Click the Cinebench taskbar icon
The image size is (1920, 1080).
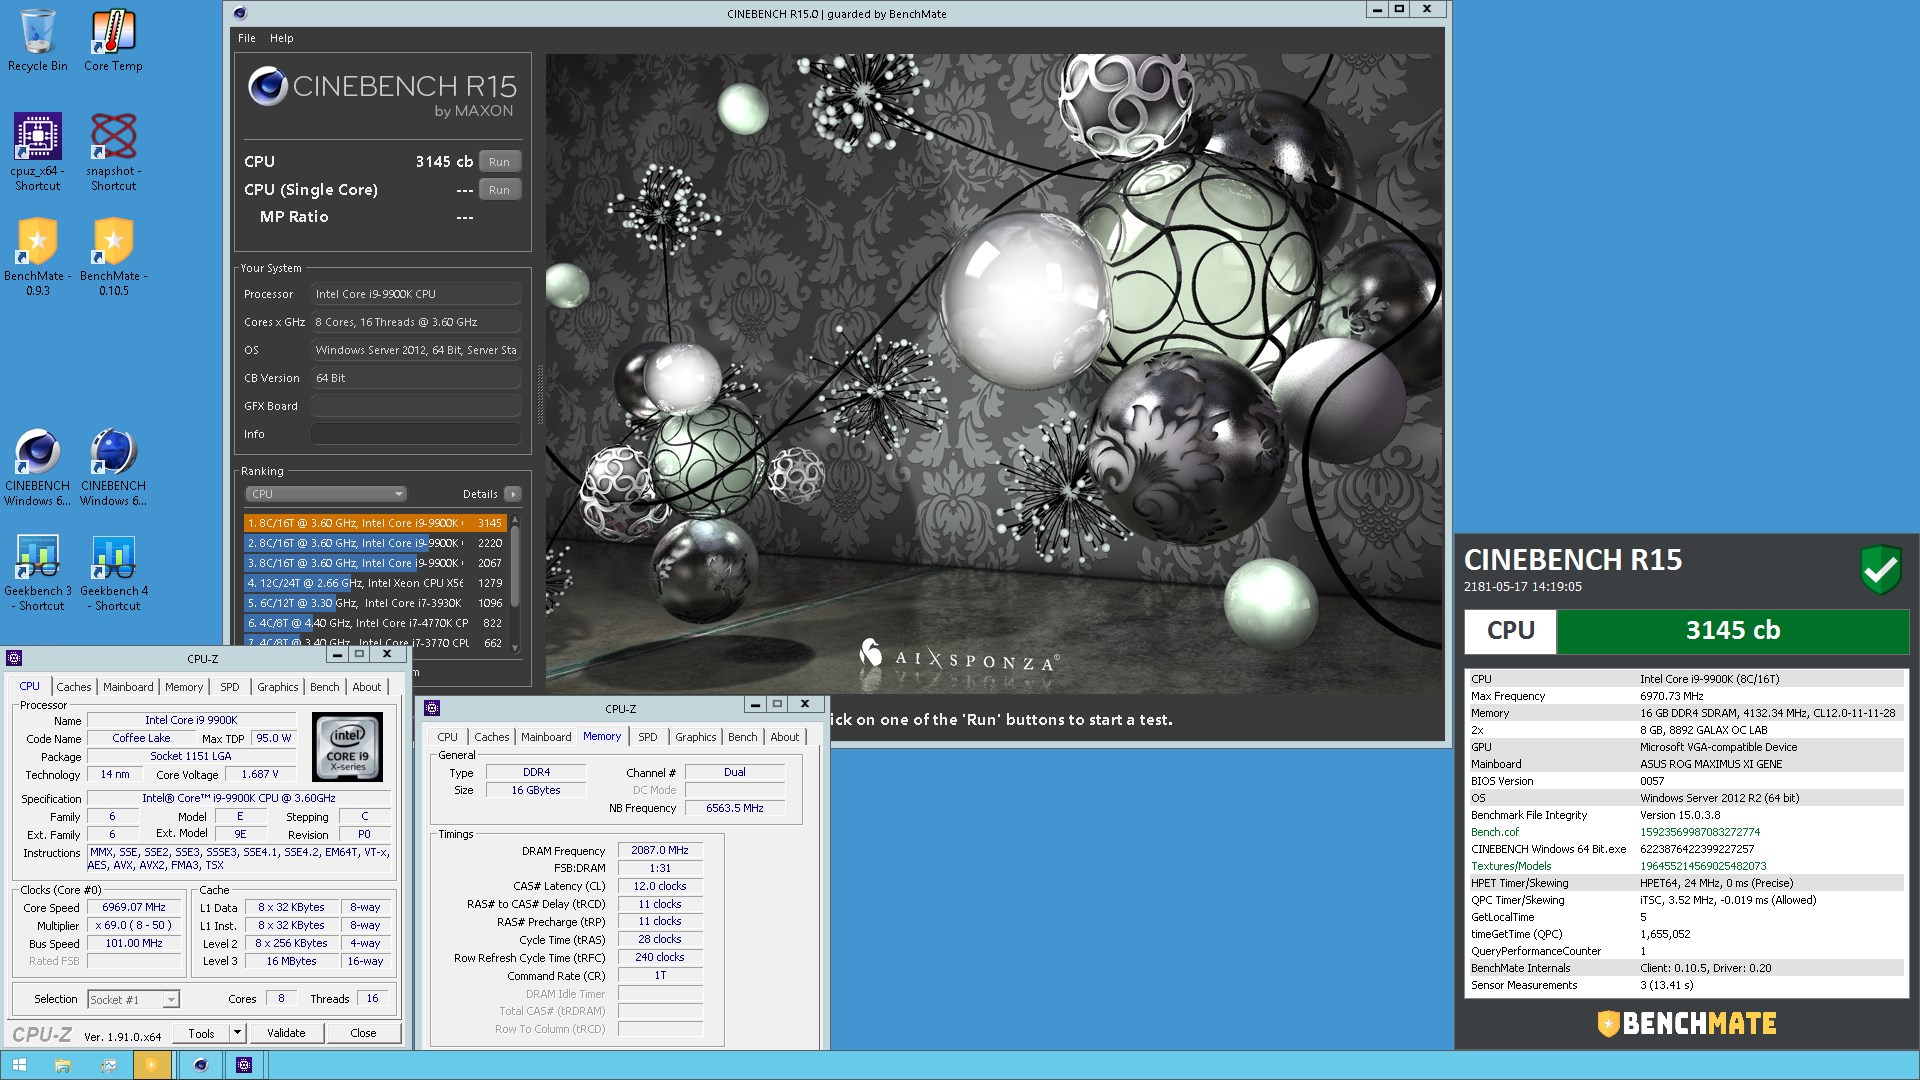tap(200, 1065)
